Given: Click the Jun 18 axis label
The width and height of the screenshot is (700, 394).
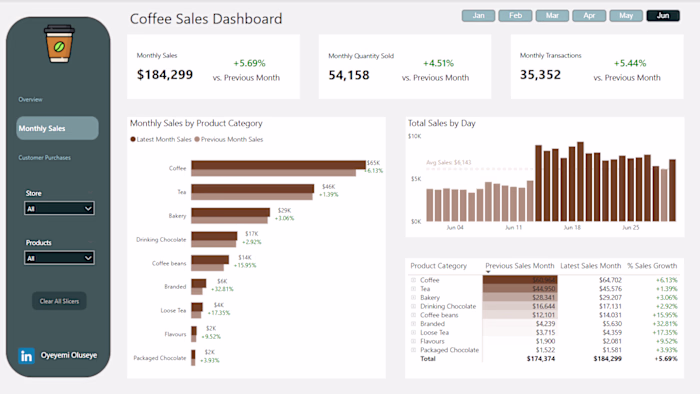Looking at the screenshot, I should point(572,228).
